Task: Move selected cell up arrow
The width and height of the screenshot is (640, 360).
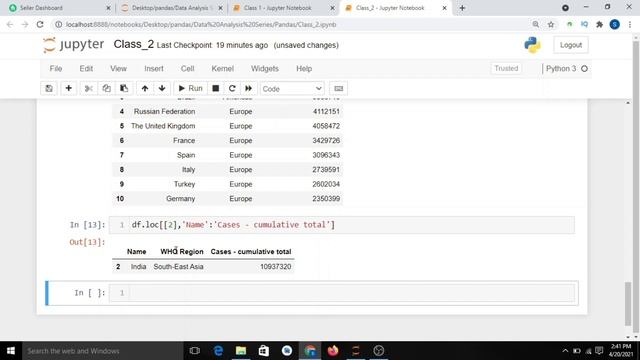Action: point(145,89)
